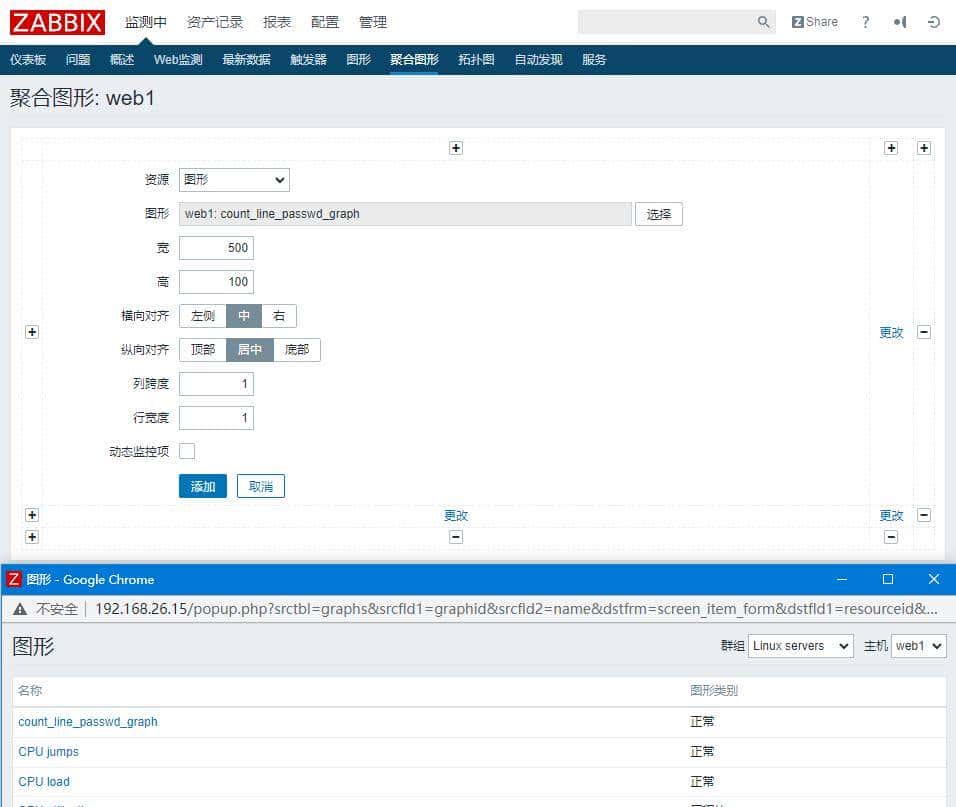Click the ZABBIX logo
The height and width of the screenshot is (807, 956).
[57, 22]
